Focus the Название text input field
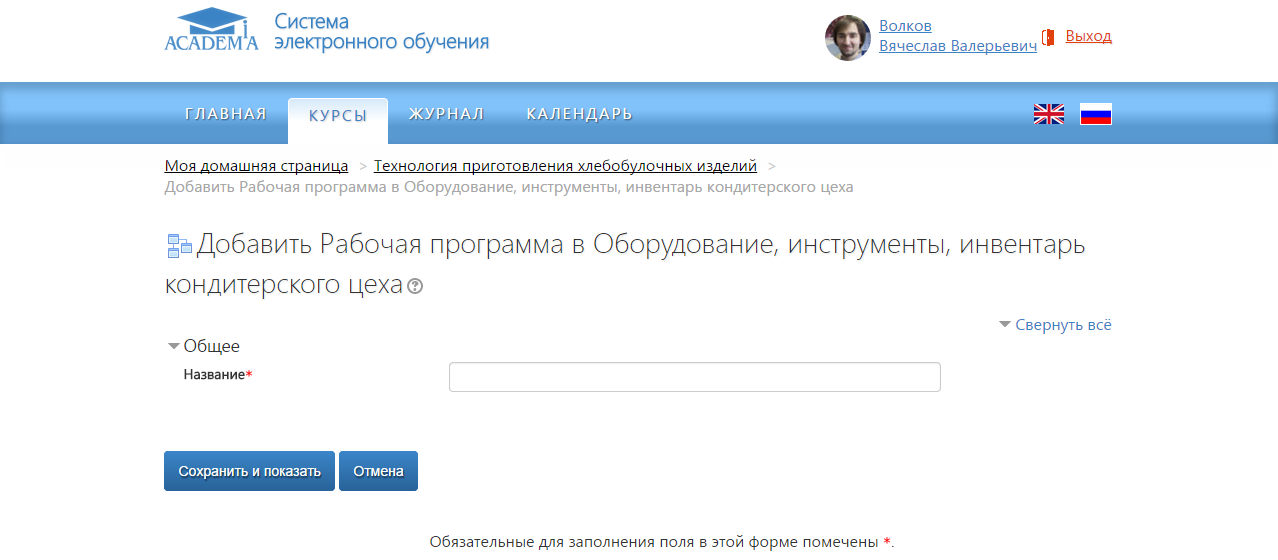Screen dimensions: 1278x560 (x=694, y=377)
